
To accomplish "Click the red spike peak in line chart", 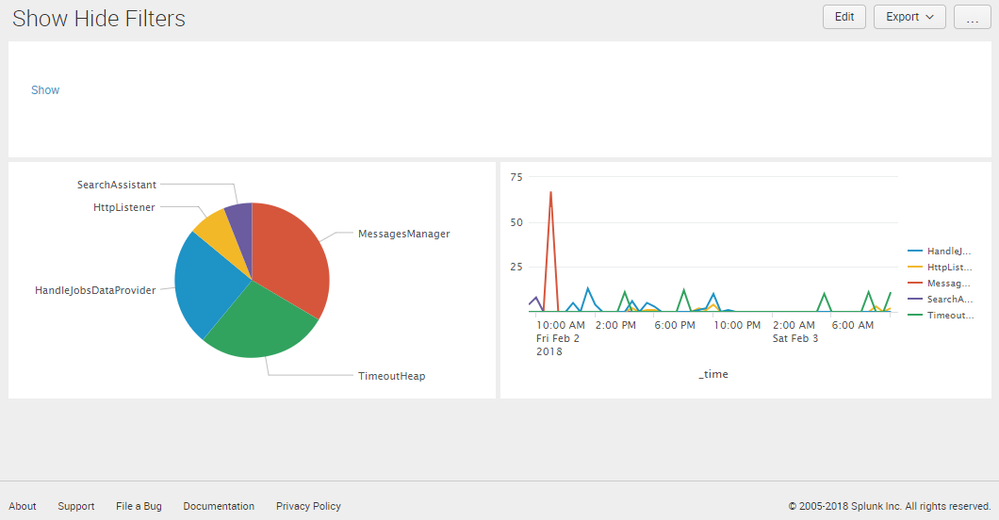I will click(x=550, y=193).
